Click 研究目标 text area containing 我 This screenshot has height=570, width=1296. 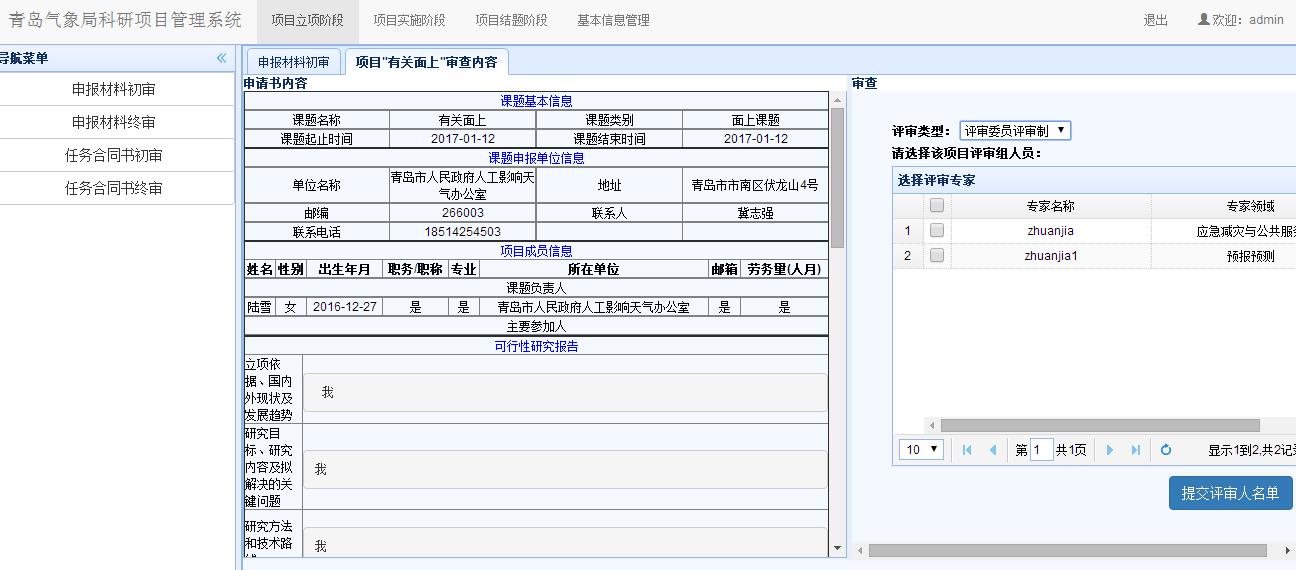[565, 469]
